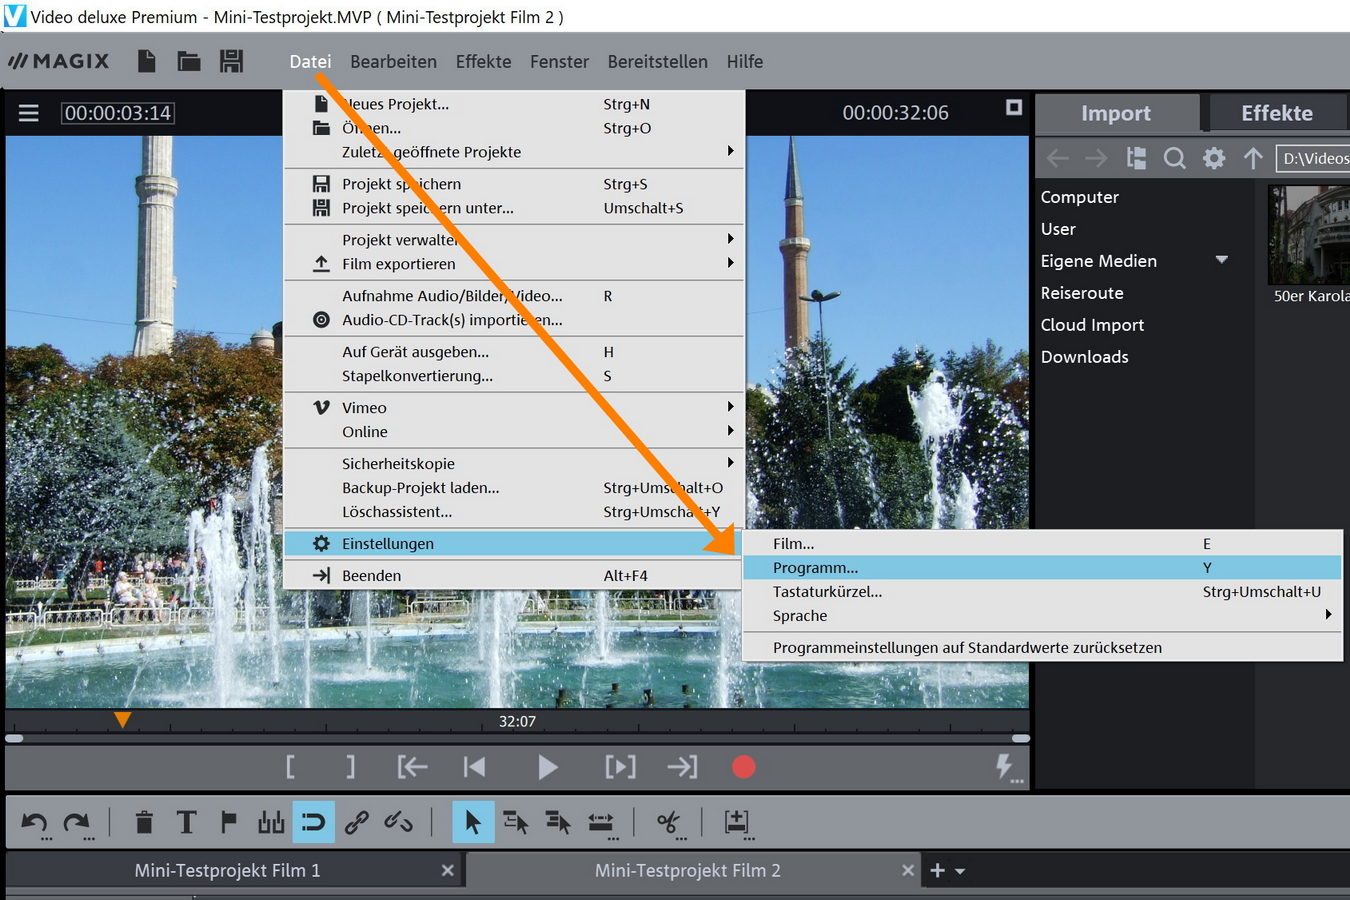Open the Effekte menu

point(483,61)
